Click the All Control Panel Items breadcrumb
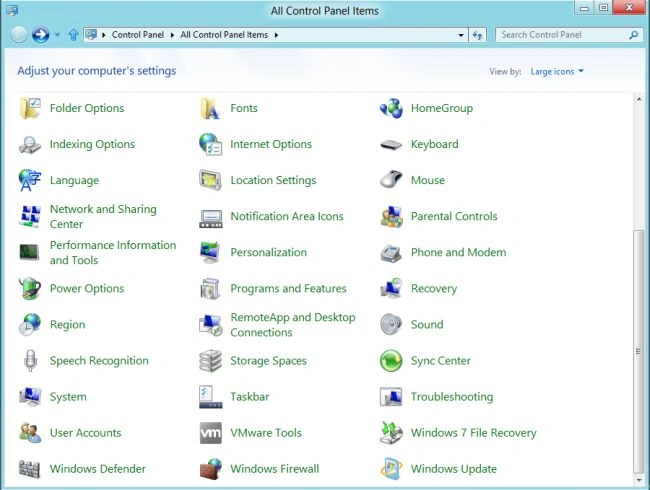The image size is (650, 490). pos(224,35)
